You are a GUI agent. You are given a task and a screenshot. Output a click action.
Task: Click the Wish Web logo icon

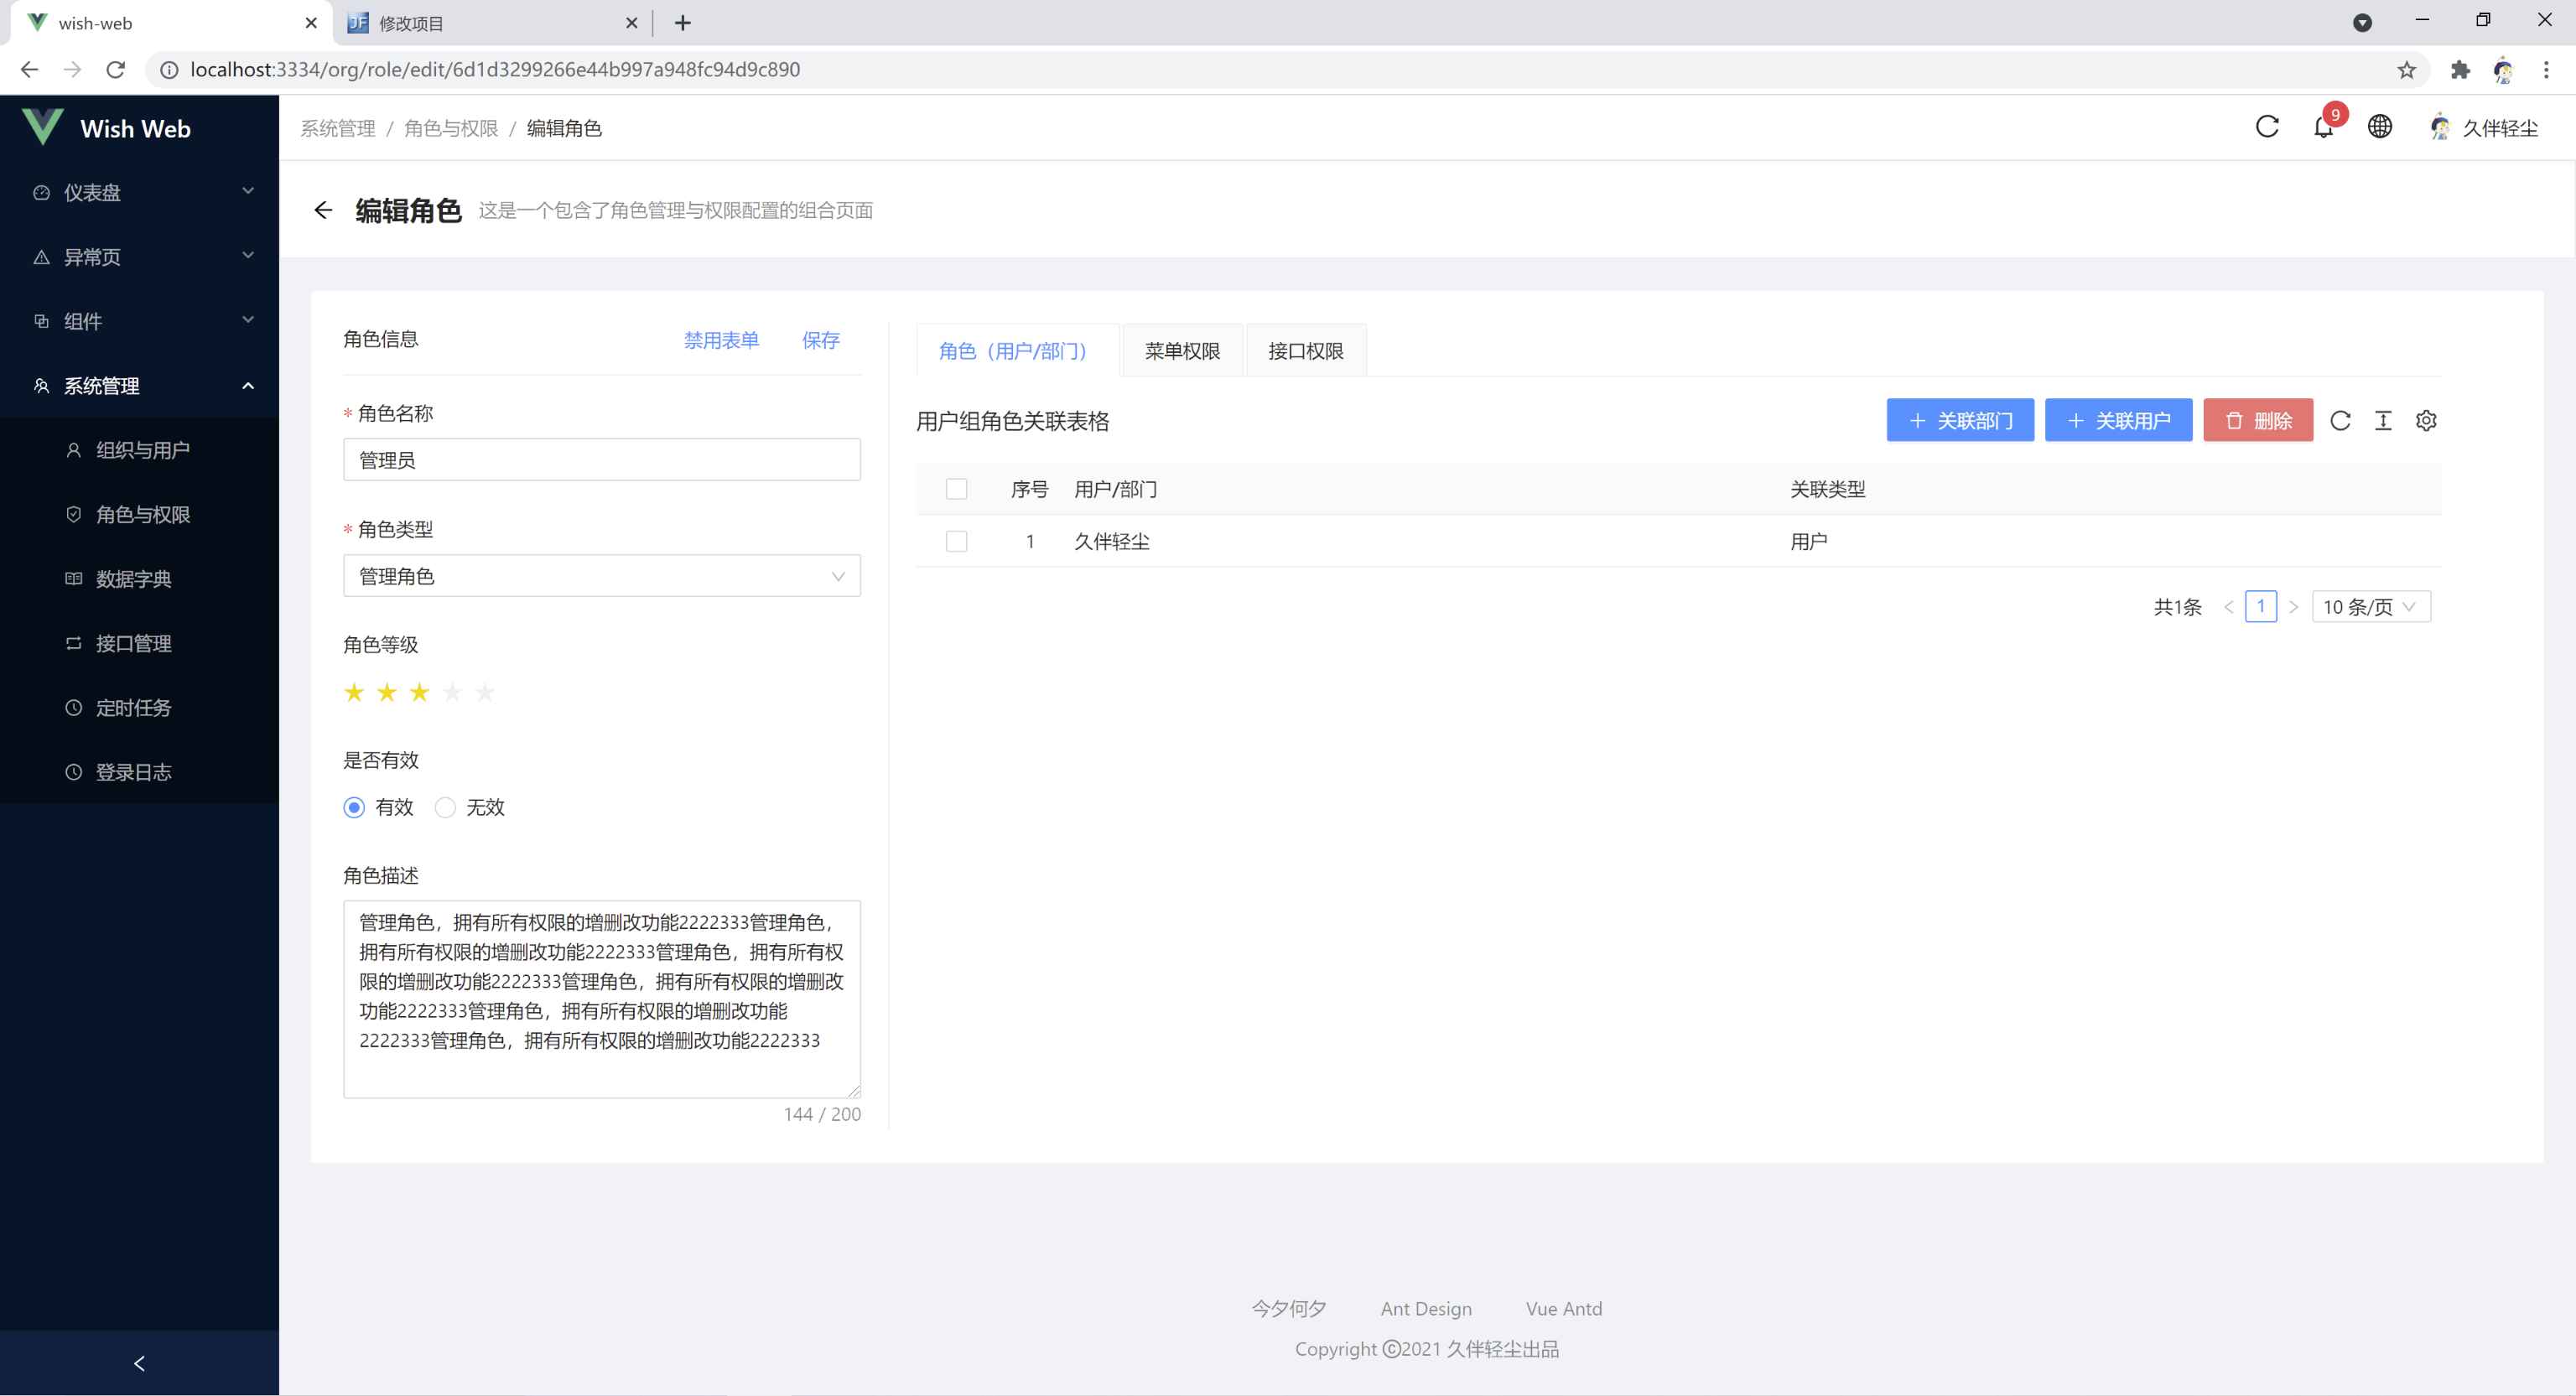point(42,127)
